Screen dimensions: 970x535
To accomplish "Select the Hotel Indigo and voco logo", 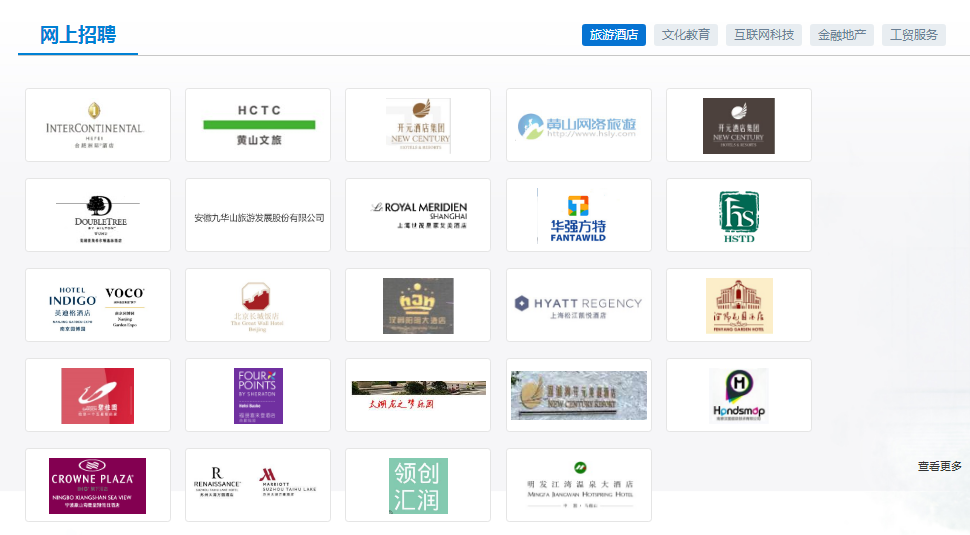I will [97, 305].
